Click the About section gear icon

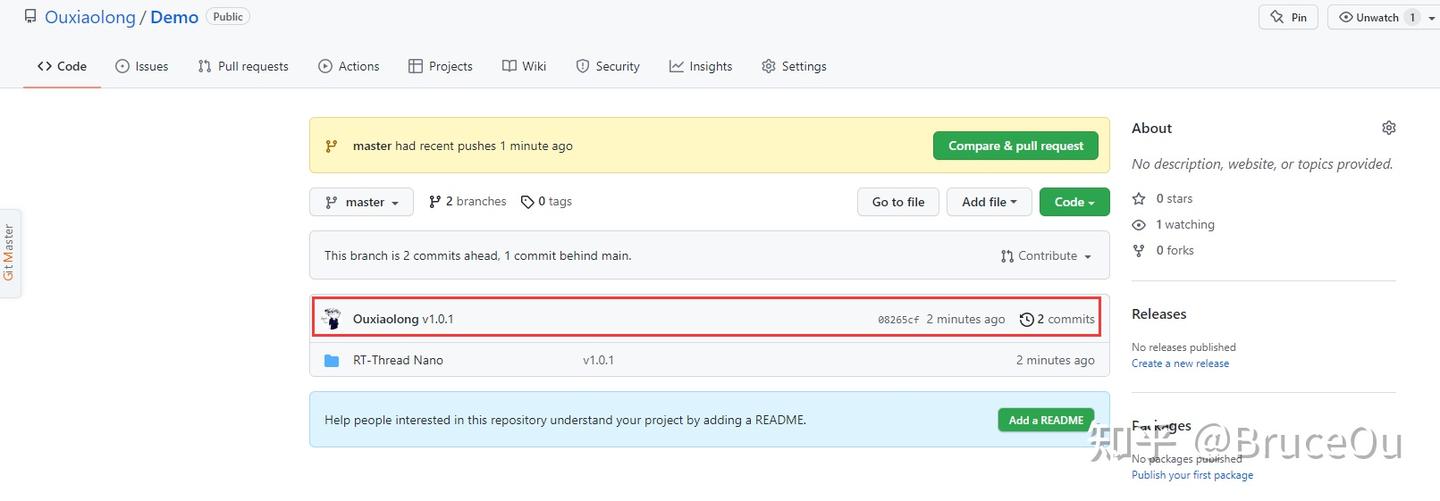1388,128
